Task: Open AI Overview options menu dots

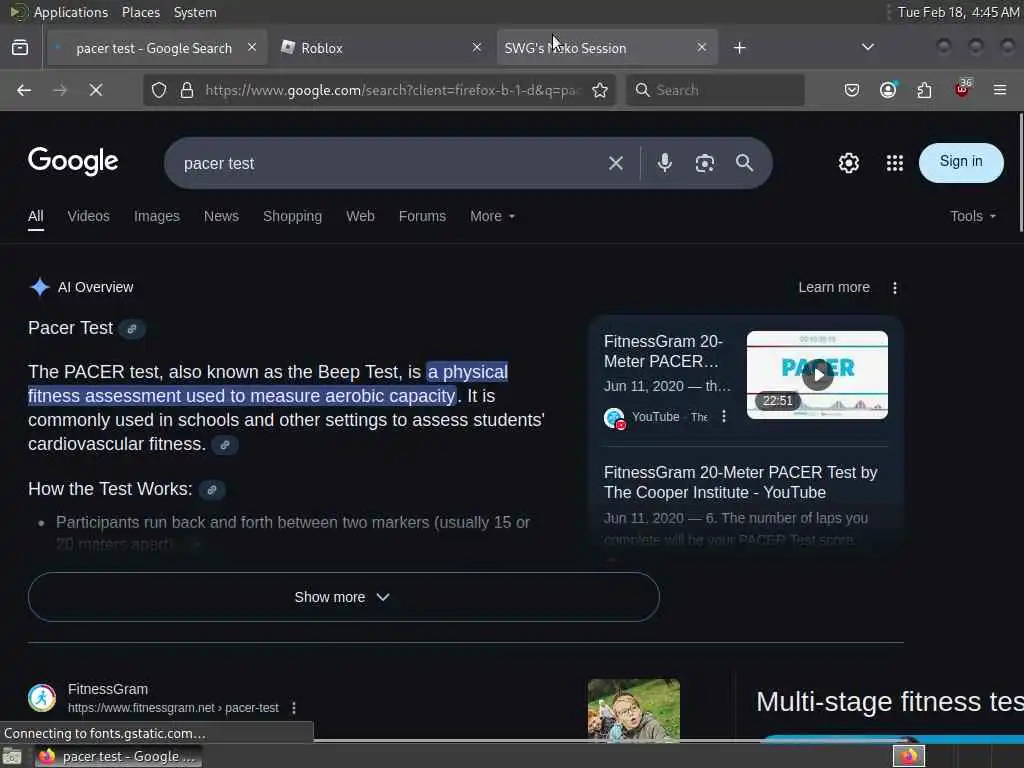Action: pos(895,287)
